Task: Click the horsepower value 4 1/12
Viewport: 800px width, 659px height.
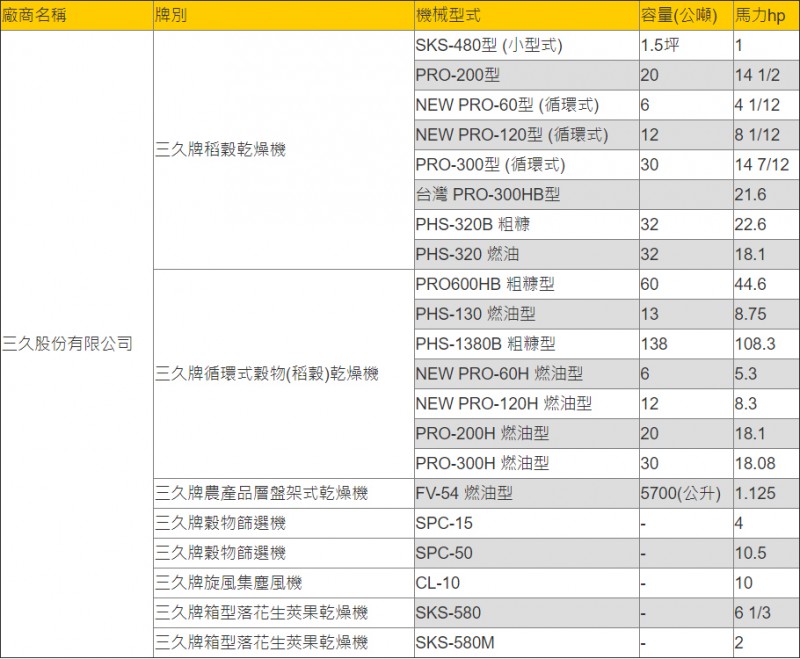Action: pyautogui.click(x=766, y=105)
